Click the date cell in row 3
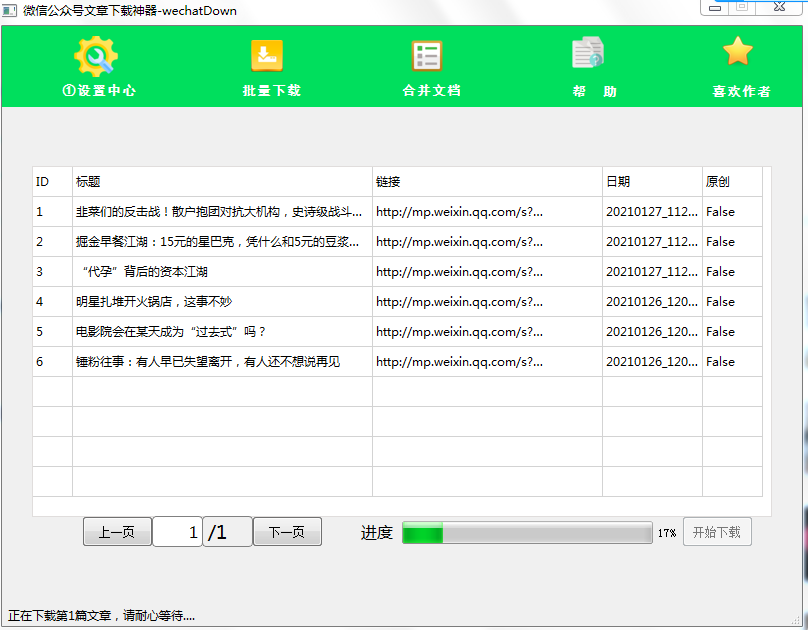The image size is (808, 630). 652,271
